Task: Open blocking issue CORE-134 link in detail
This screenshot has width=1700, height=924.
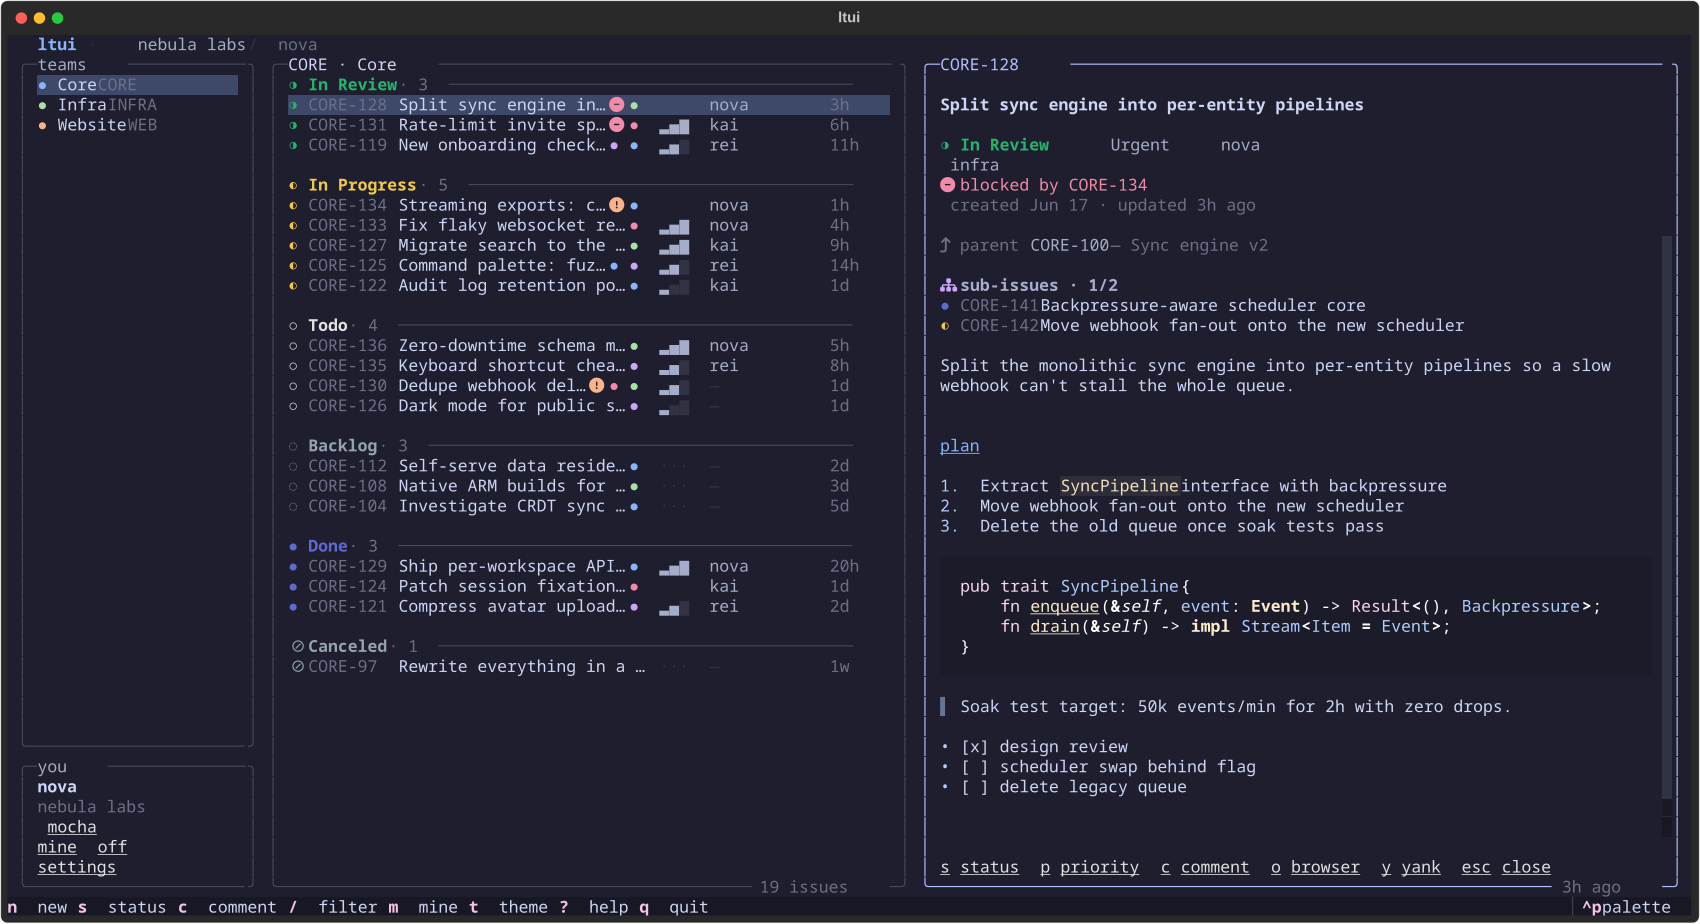Action: (x=1108, y=185)
